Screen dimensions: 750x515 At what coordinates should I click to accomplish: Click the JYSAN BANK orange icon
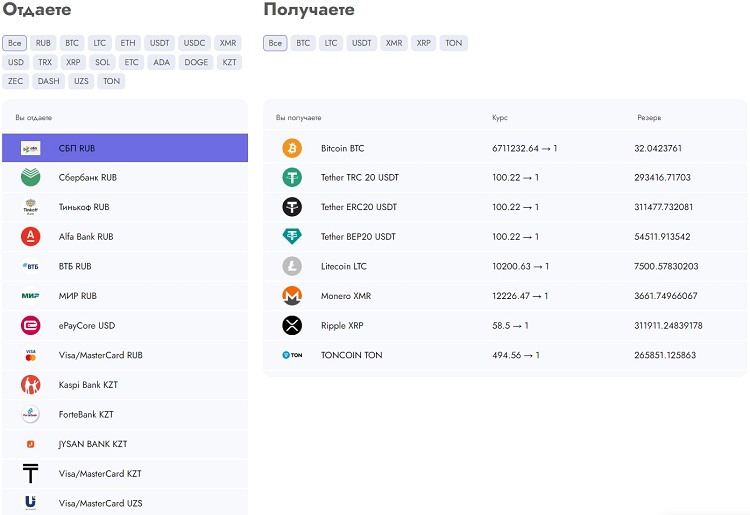pos(31,444)
